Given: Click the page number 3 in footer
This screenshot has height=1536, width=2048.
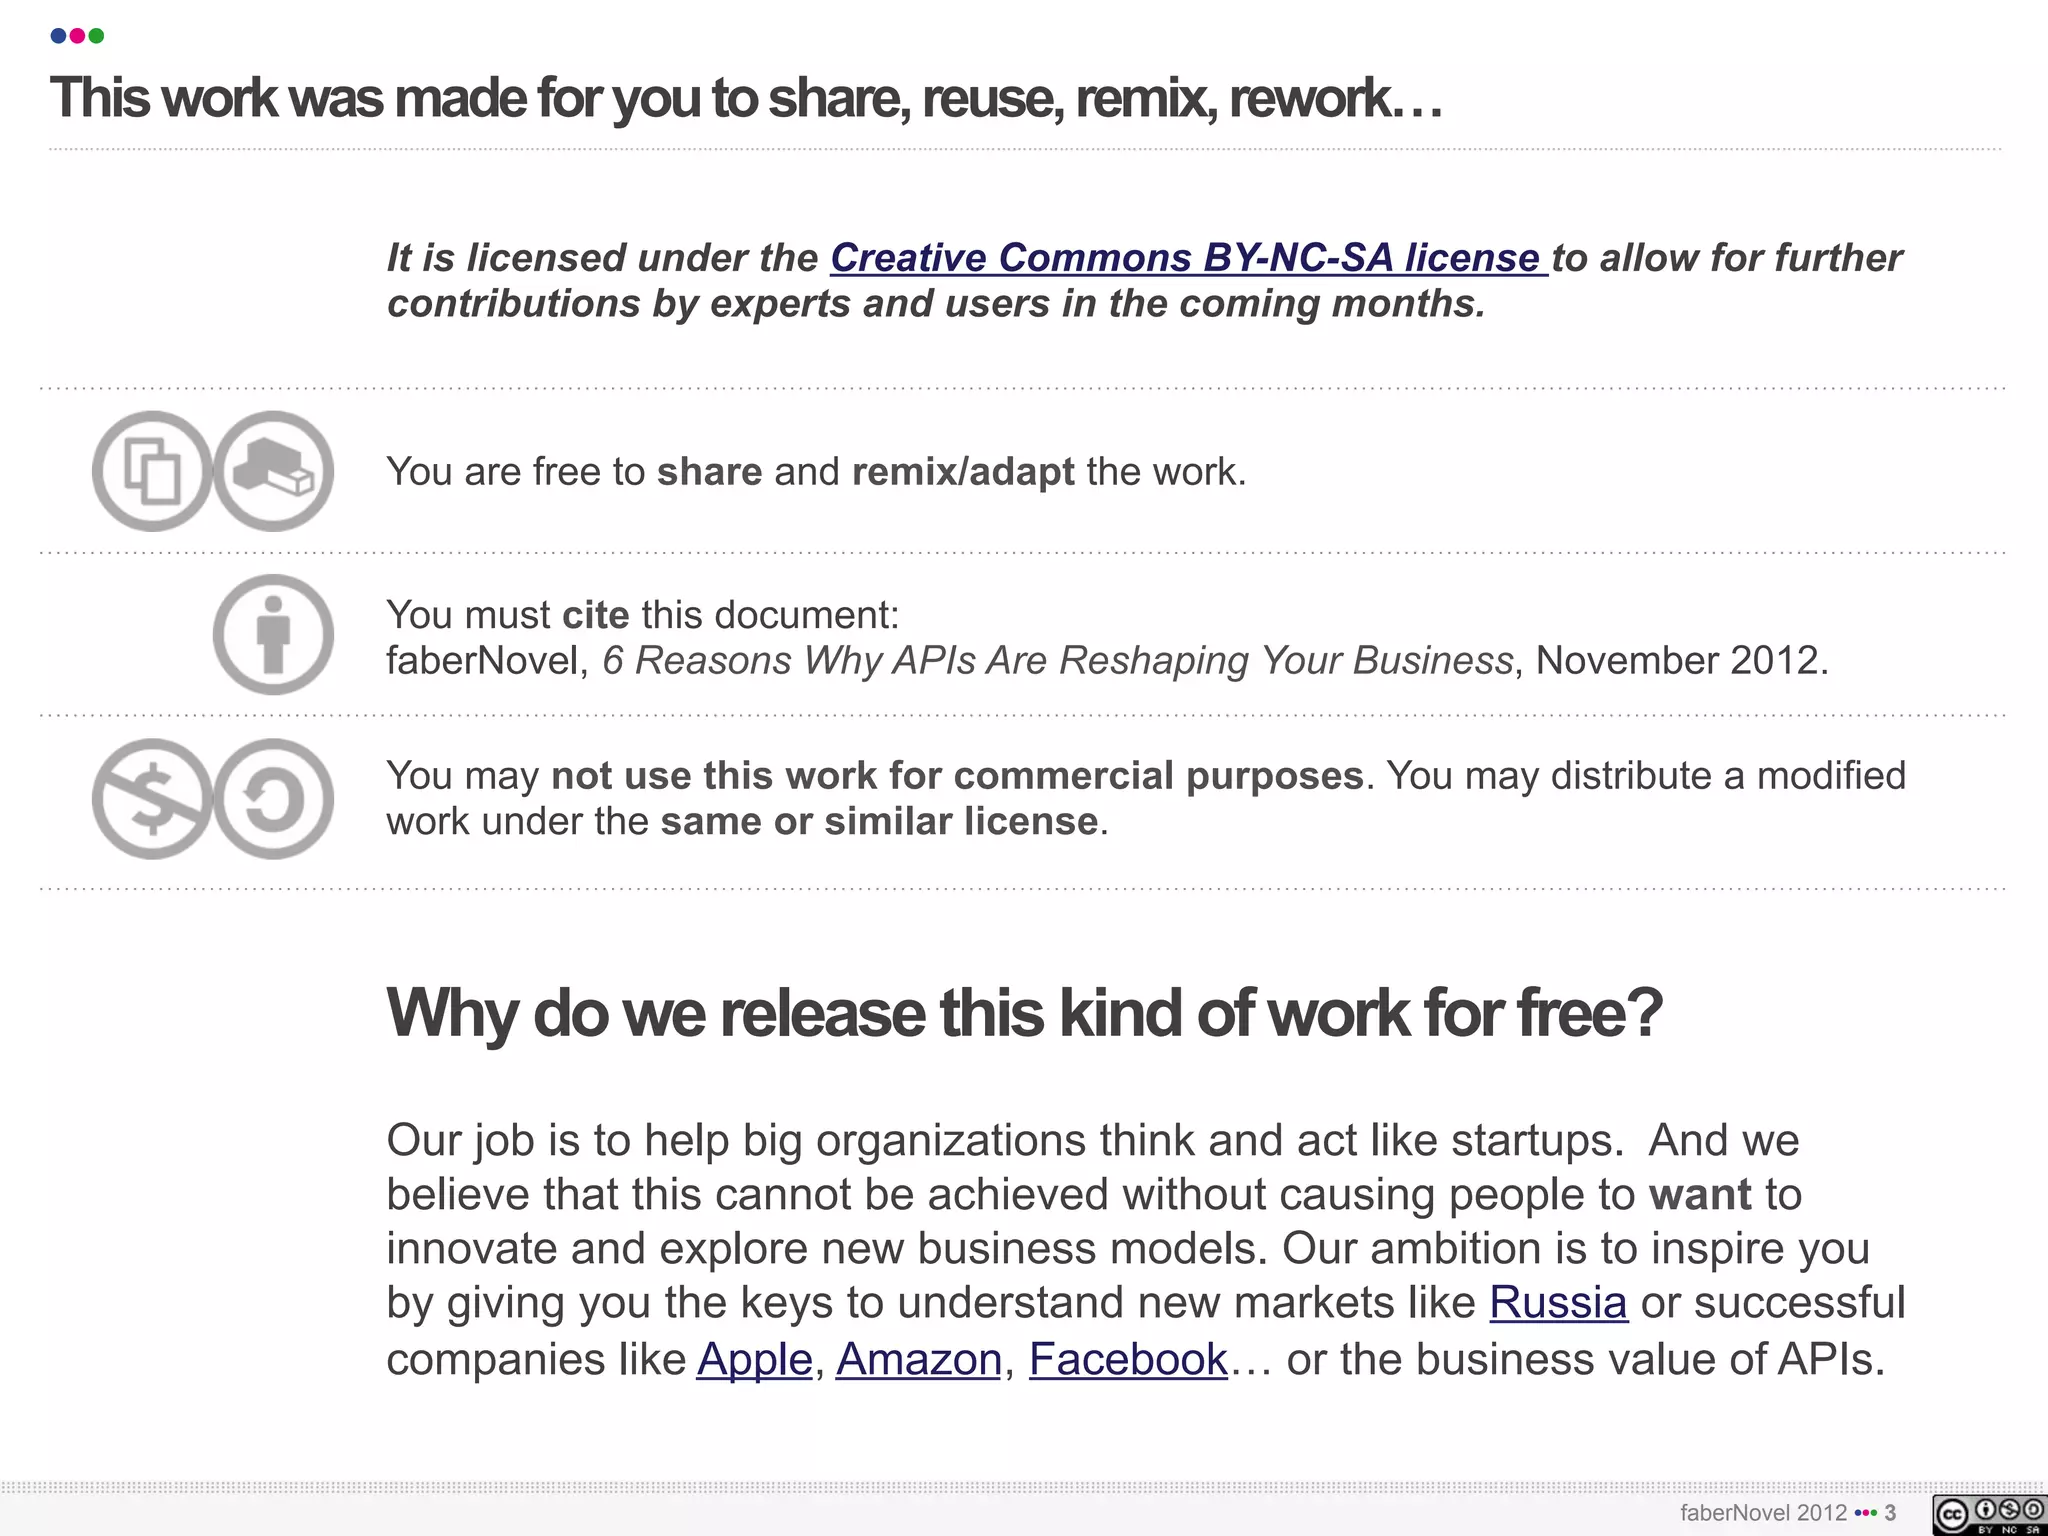Looking at the screenshot, I should [1890, 1513].
